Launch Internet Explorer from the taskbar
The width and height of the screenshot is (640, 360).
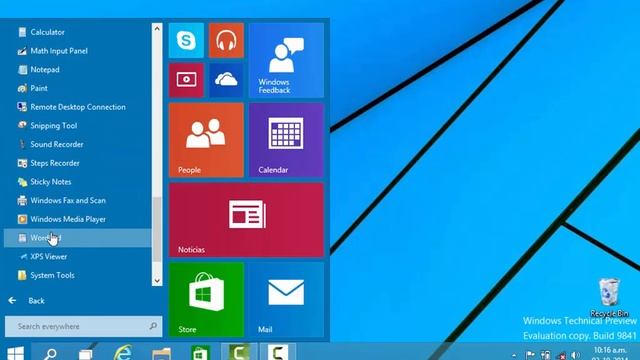click(123, 353)
